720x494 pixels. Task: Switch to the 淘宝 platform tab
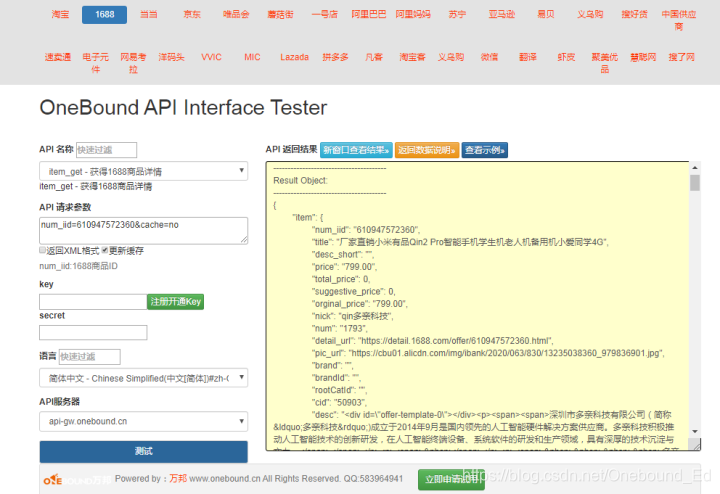pos(61,15)
